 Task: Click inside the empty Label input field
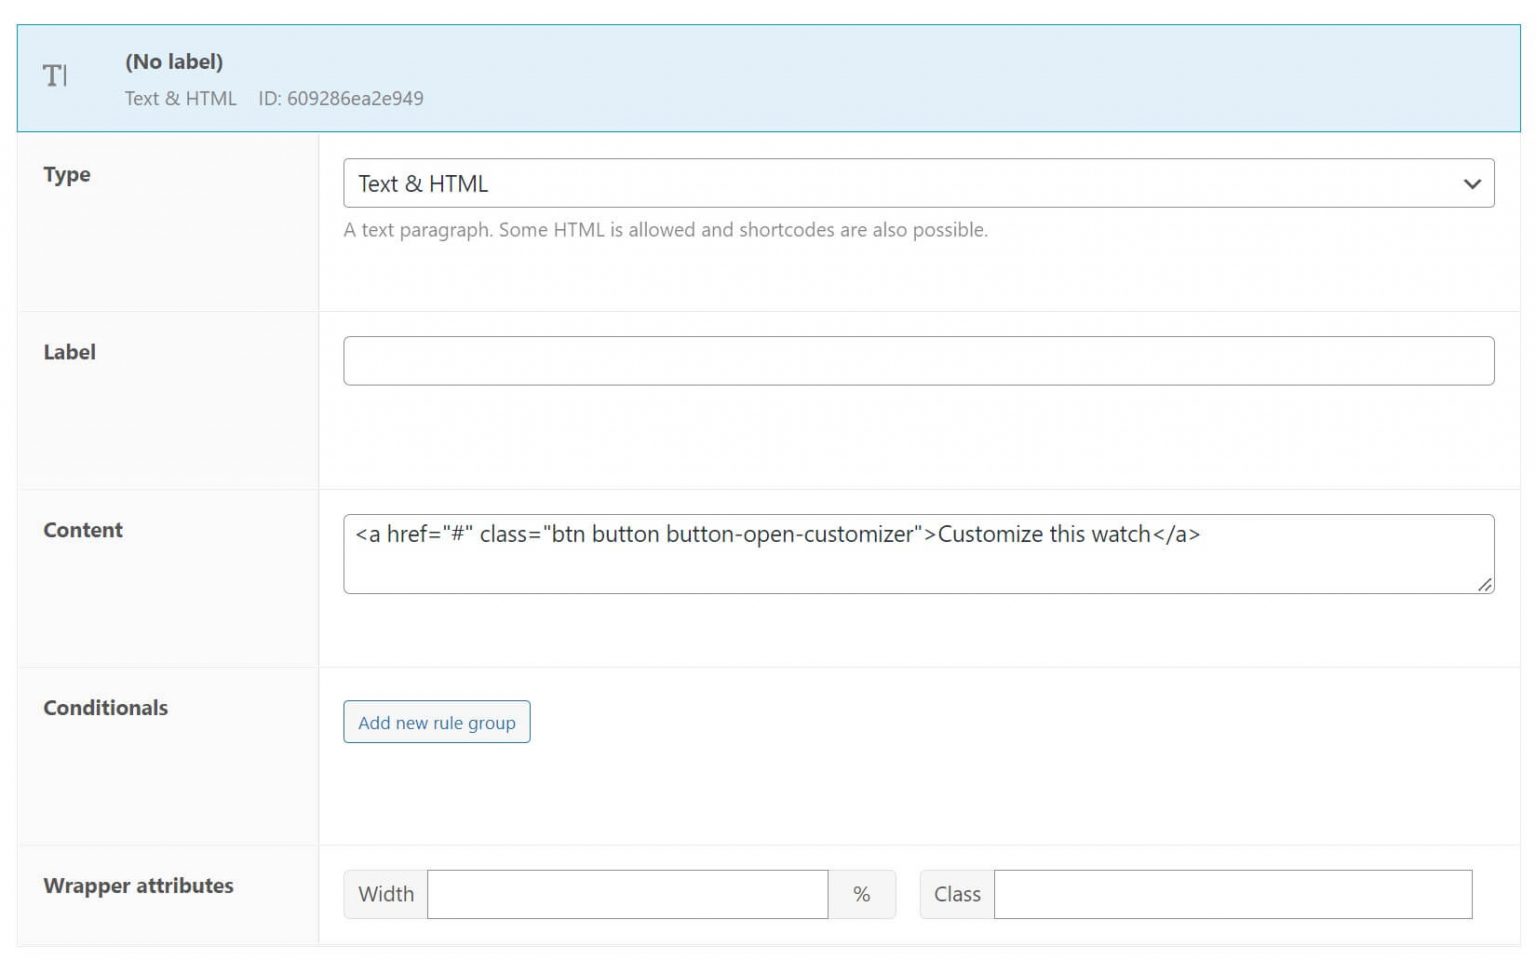coord(918,360)
